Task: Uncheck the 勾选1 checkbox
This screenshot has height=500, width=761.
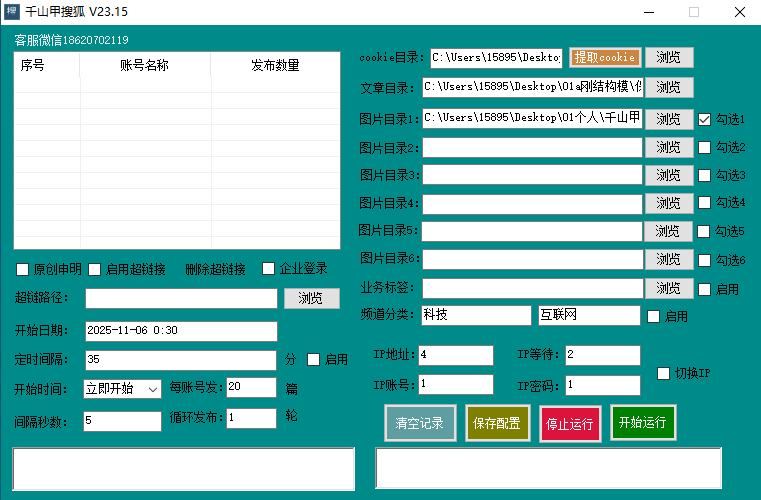Action: [x=704, y=119]
